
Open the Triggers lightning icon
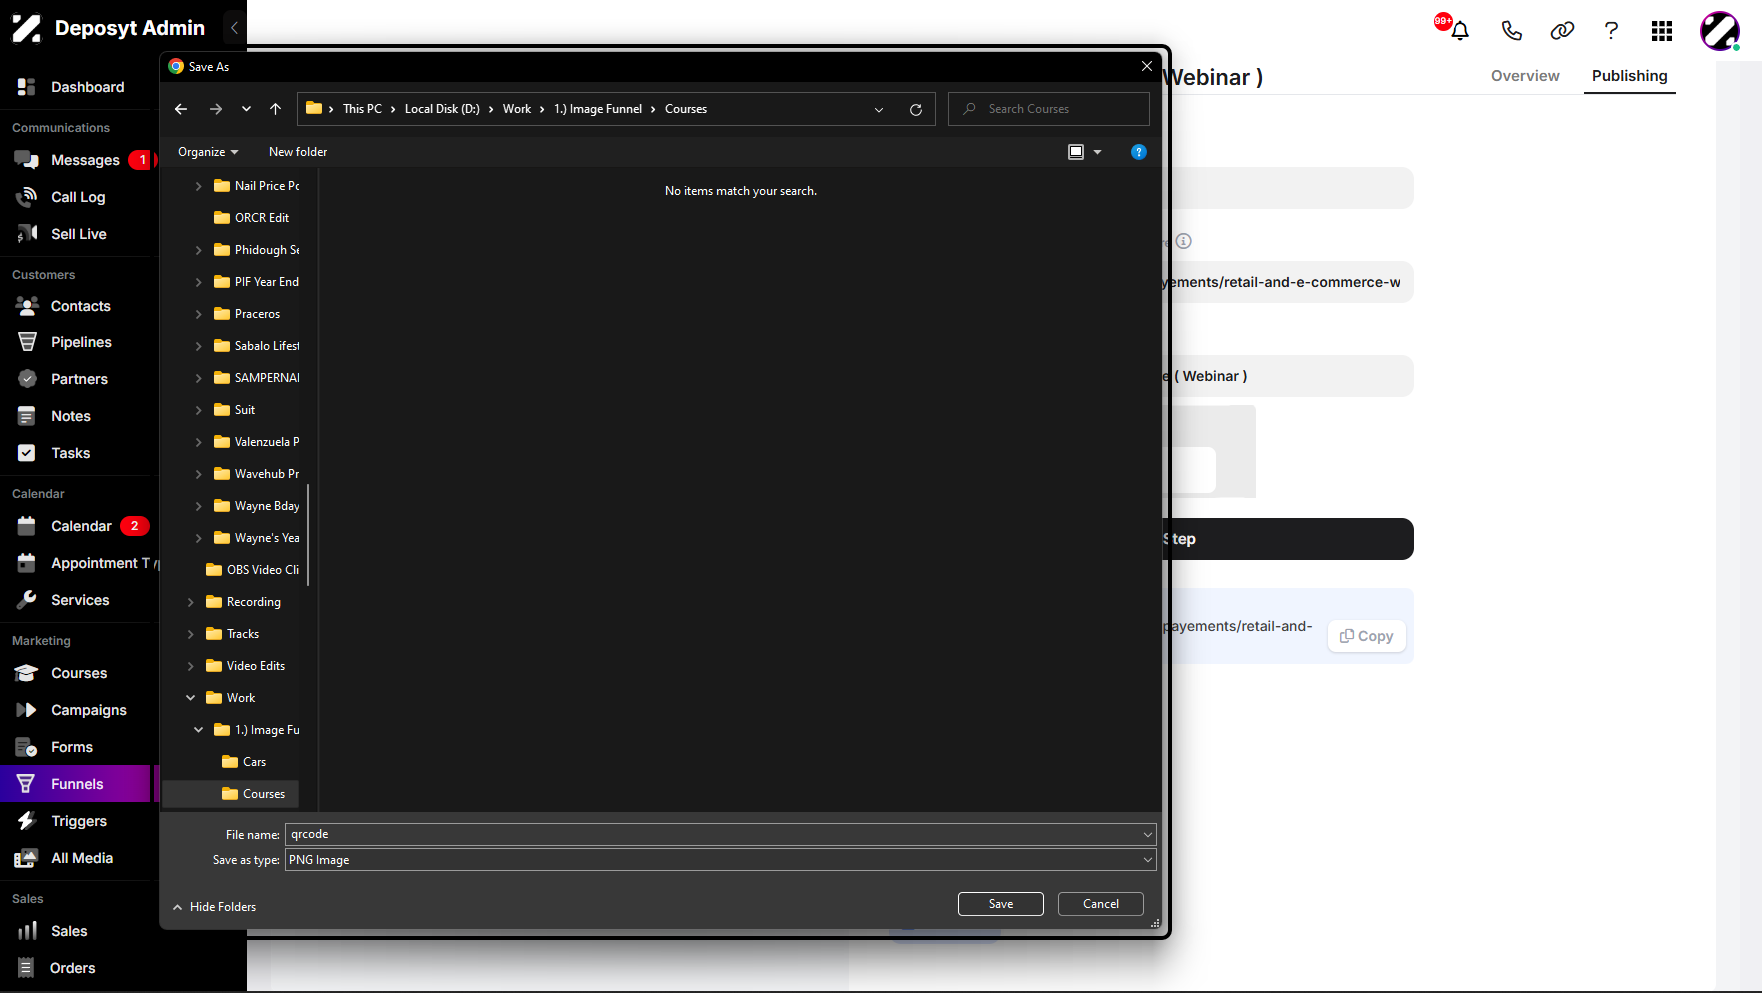point(27,821)
